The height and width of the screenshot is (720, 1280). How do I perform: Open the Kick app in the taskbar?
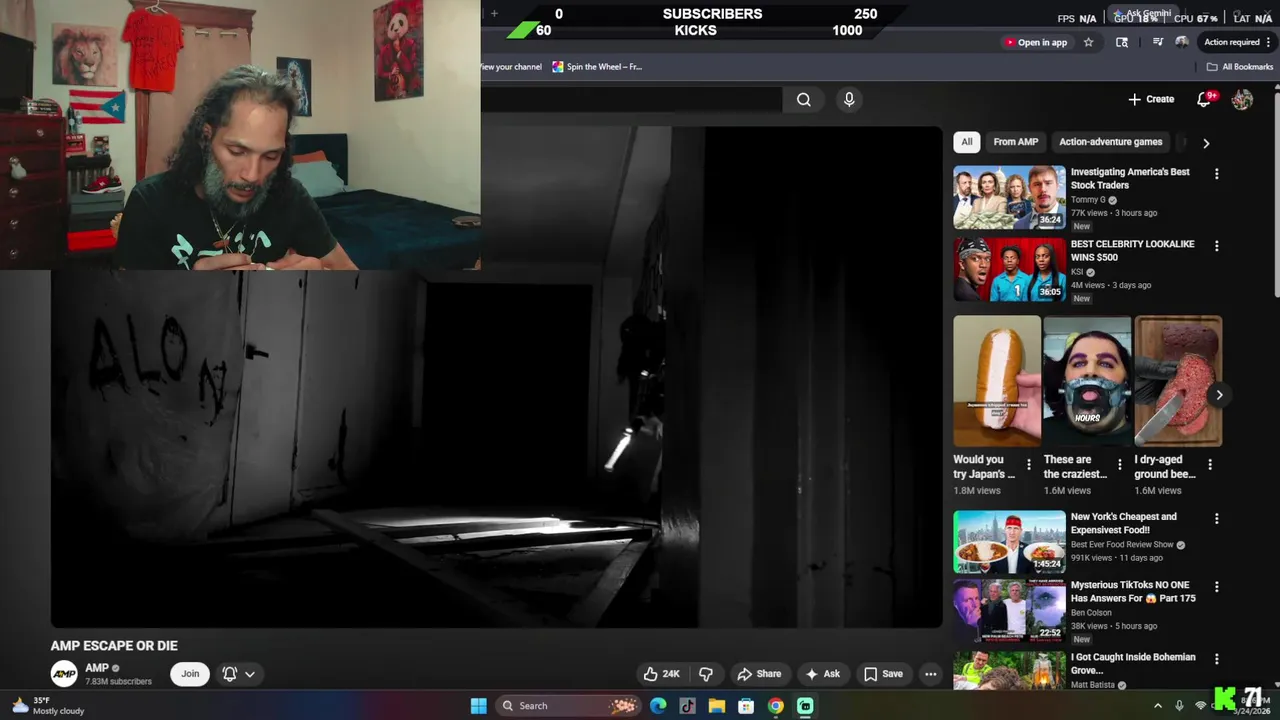click(805, 706)
